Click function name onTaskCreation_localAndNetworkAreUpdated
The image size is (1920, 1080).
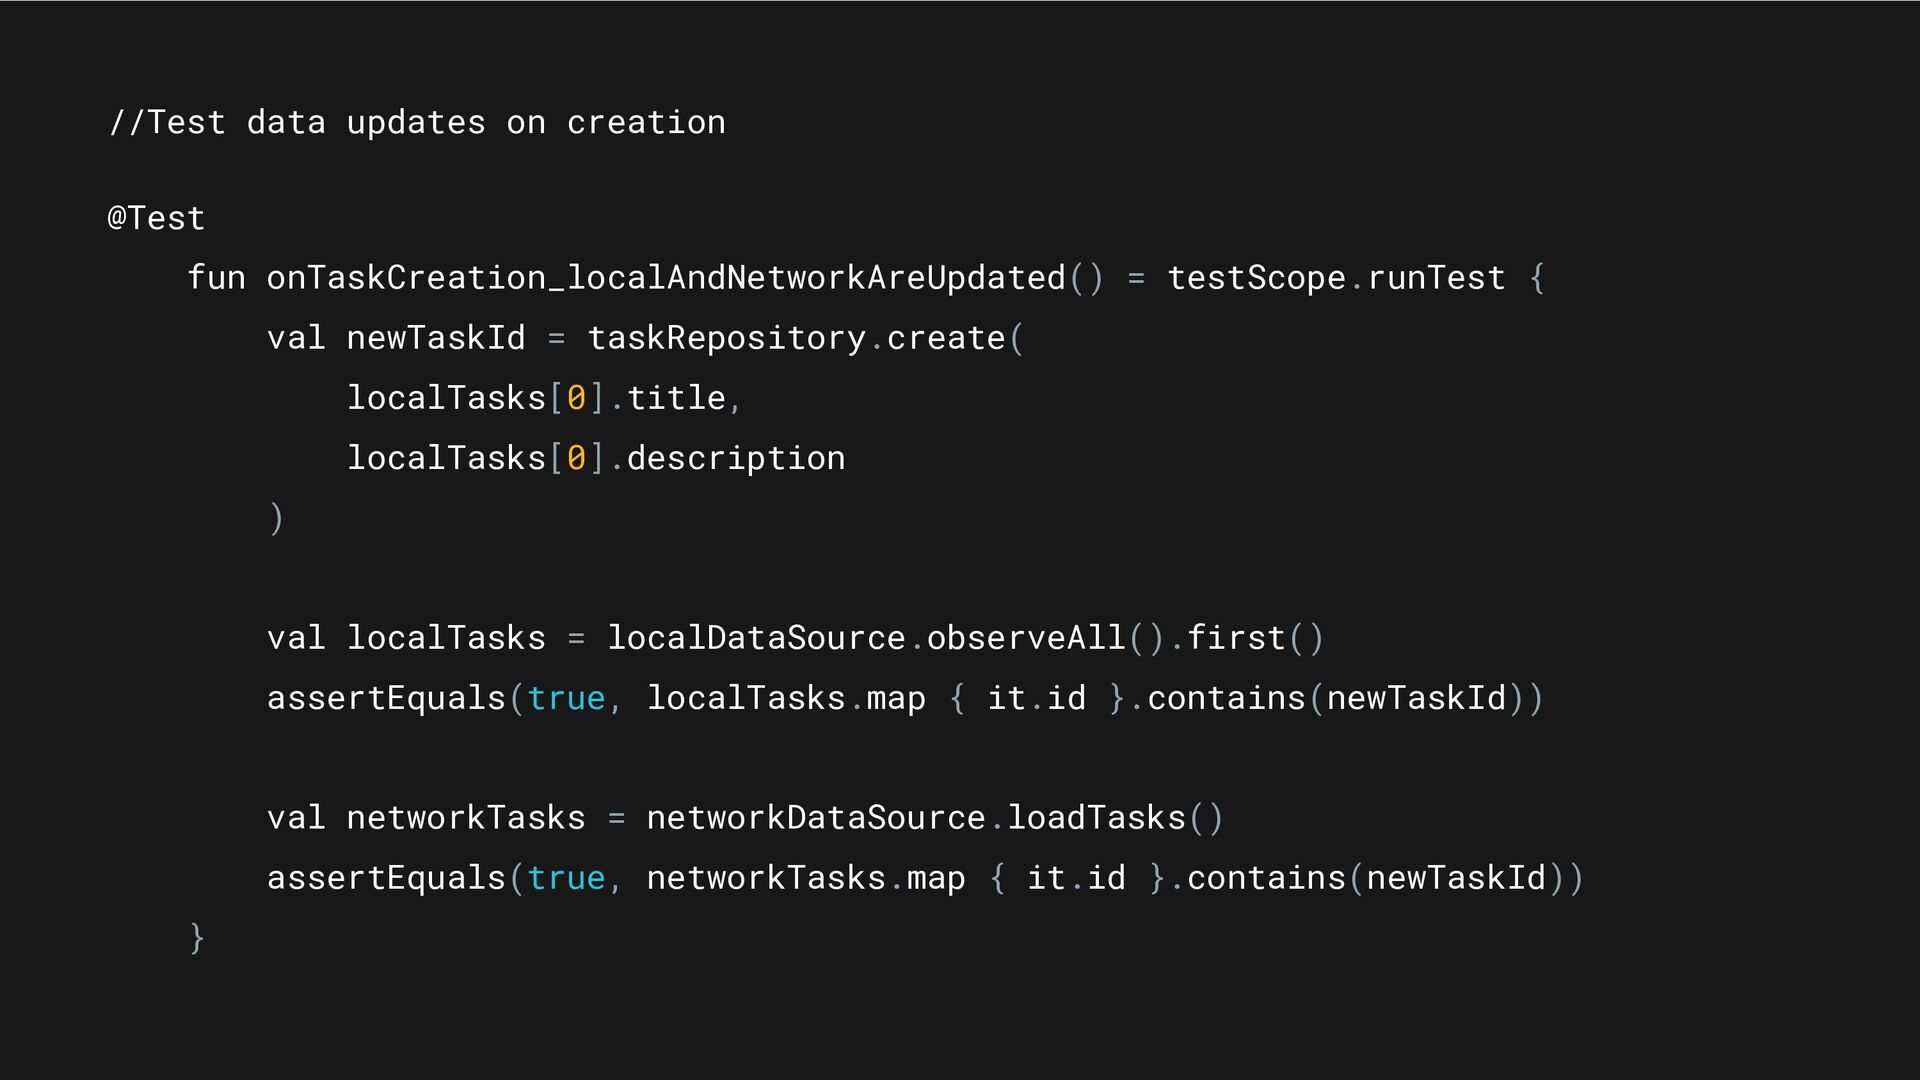[x=666, y=278]
